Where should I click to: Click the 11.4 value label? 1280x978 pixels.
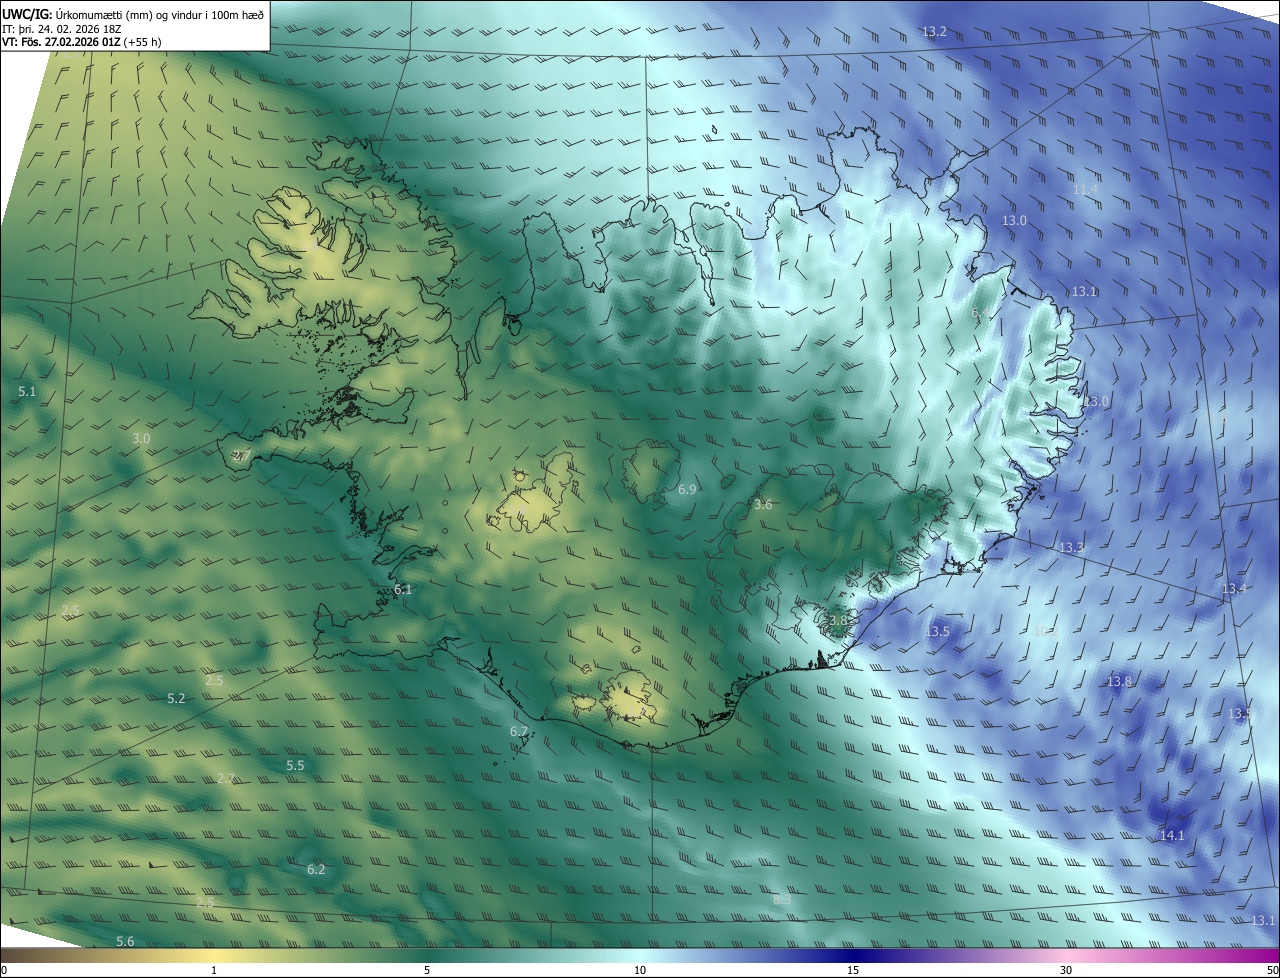(x=1085, y=190)
